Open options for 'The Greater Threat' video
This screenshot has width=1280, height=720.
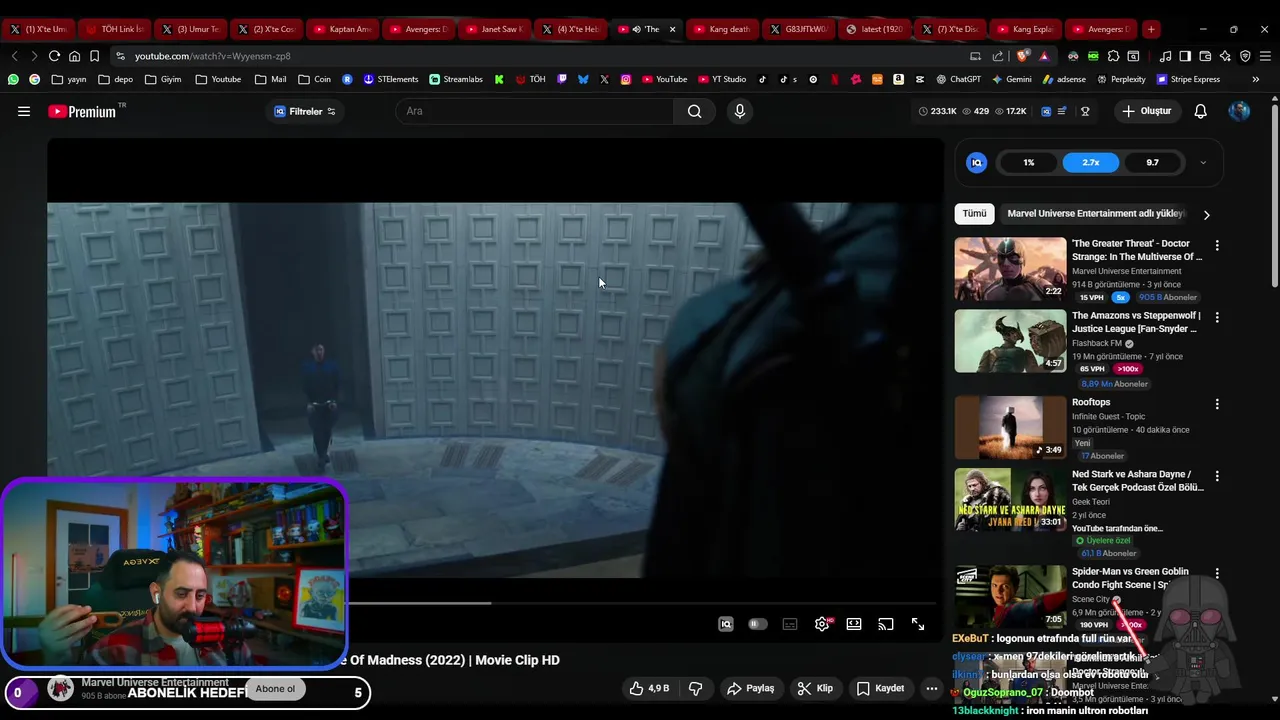tap(1217, 245)
